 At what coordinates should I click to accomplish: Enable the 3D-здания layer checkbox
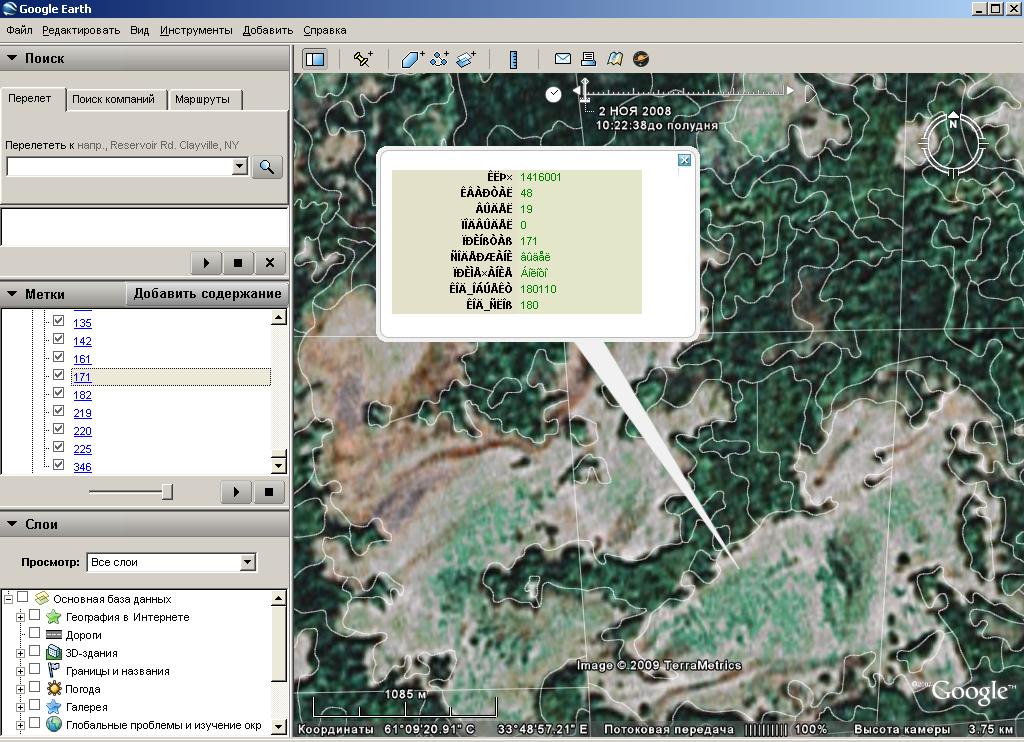click(35, 651)
